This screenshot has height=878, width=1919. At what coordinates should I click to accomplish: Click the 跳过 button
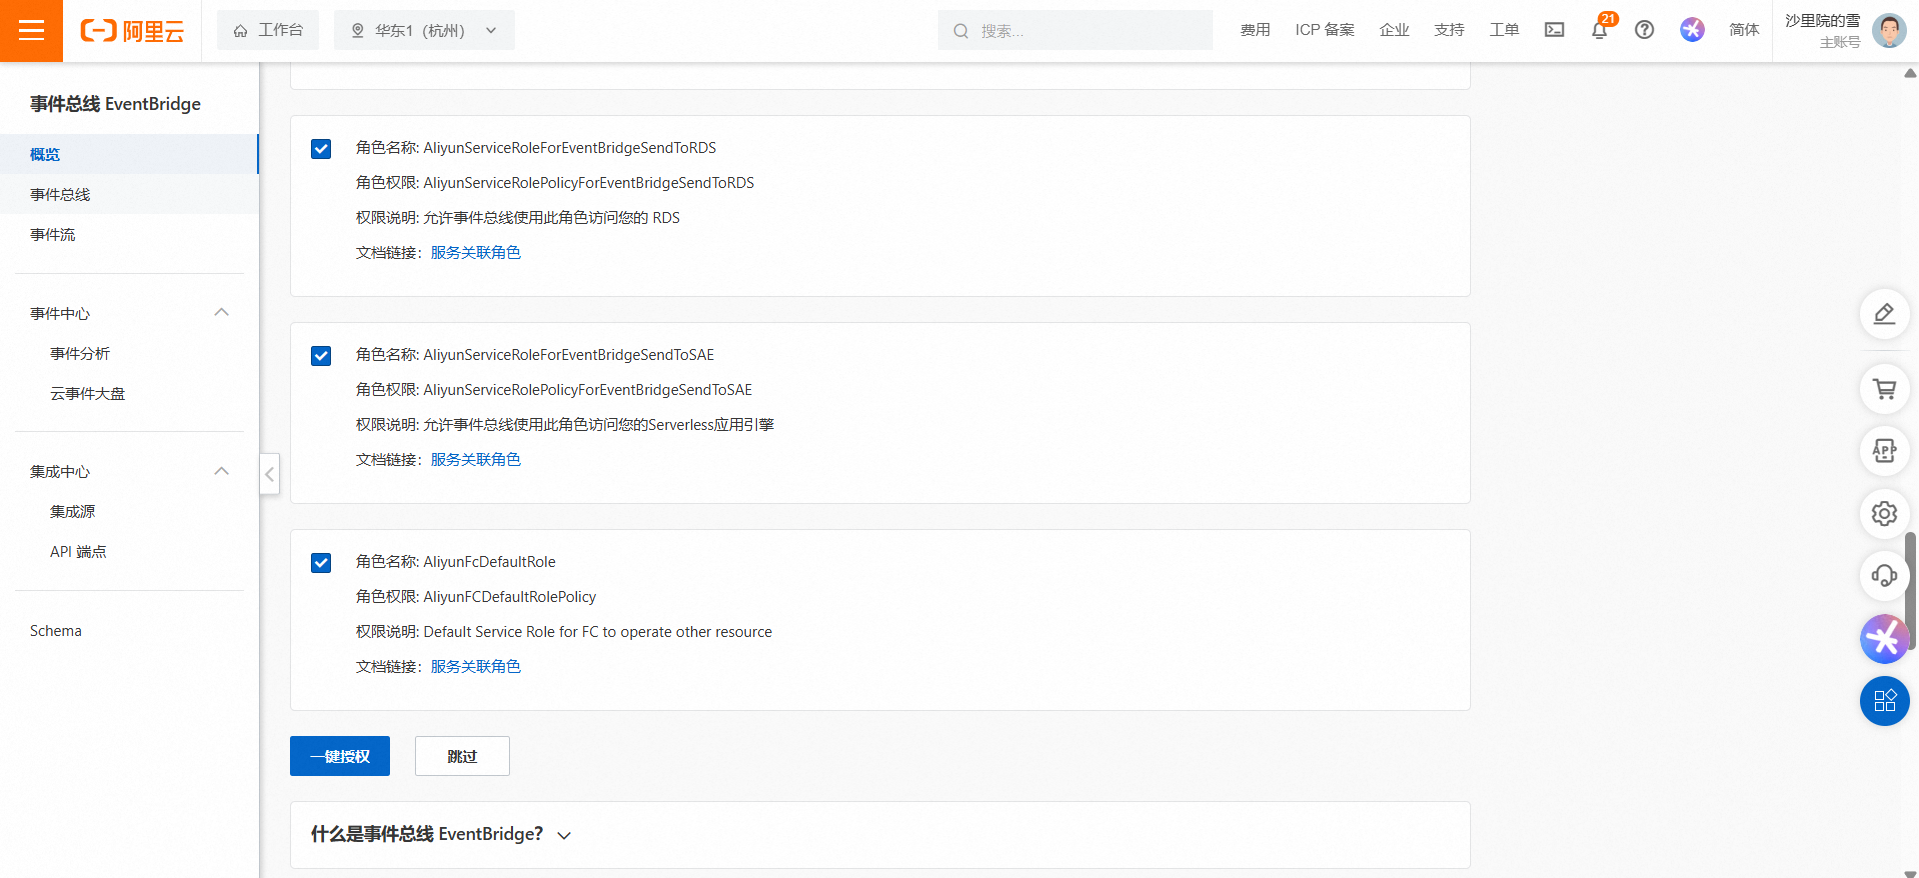coord(462,756)
